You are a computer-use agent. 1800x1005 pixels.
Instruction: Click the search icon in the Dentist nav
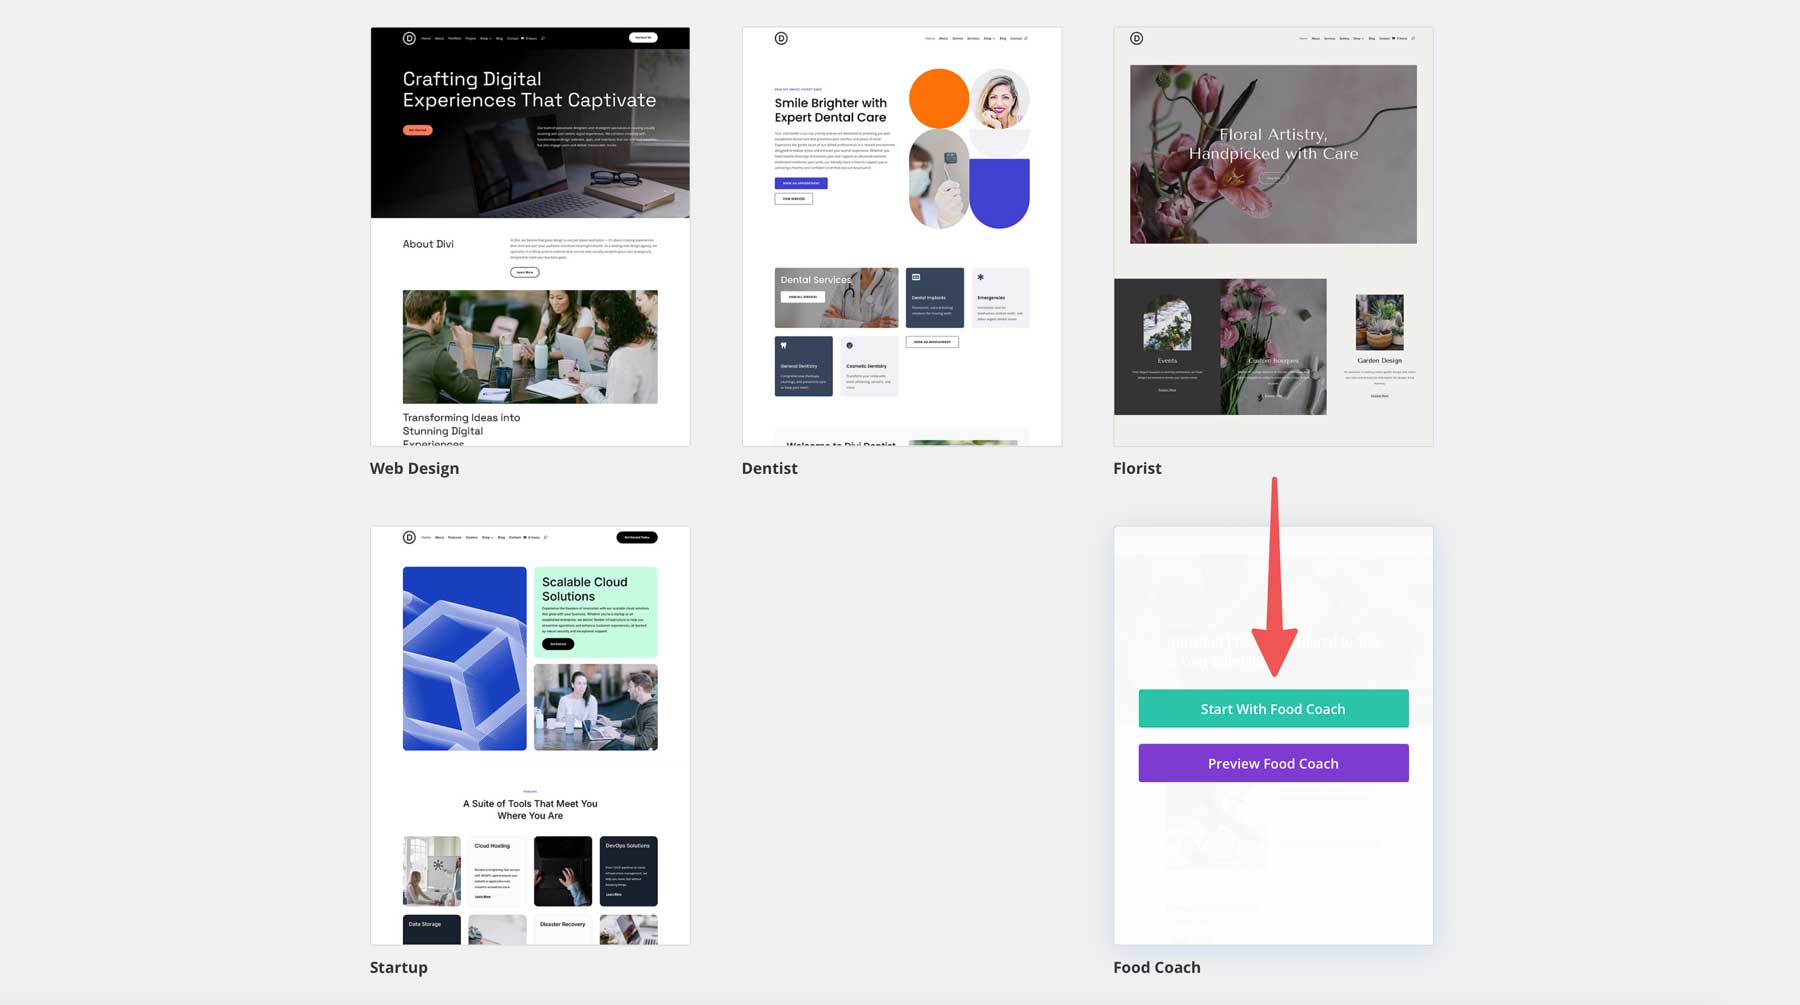tap(1026, 39)
